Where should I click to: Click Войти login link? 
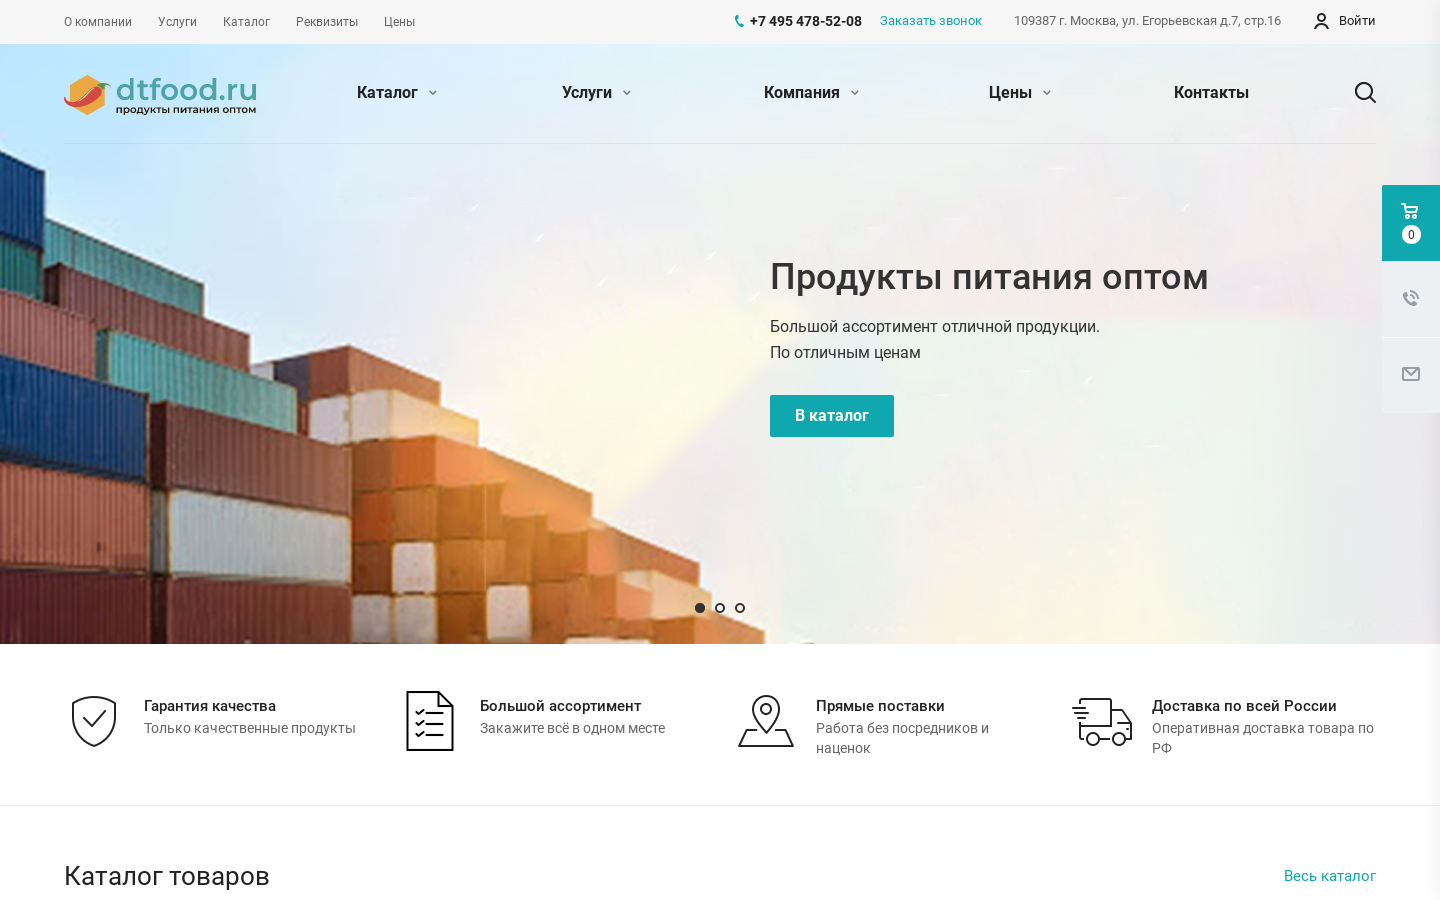[1357, 21]
